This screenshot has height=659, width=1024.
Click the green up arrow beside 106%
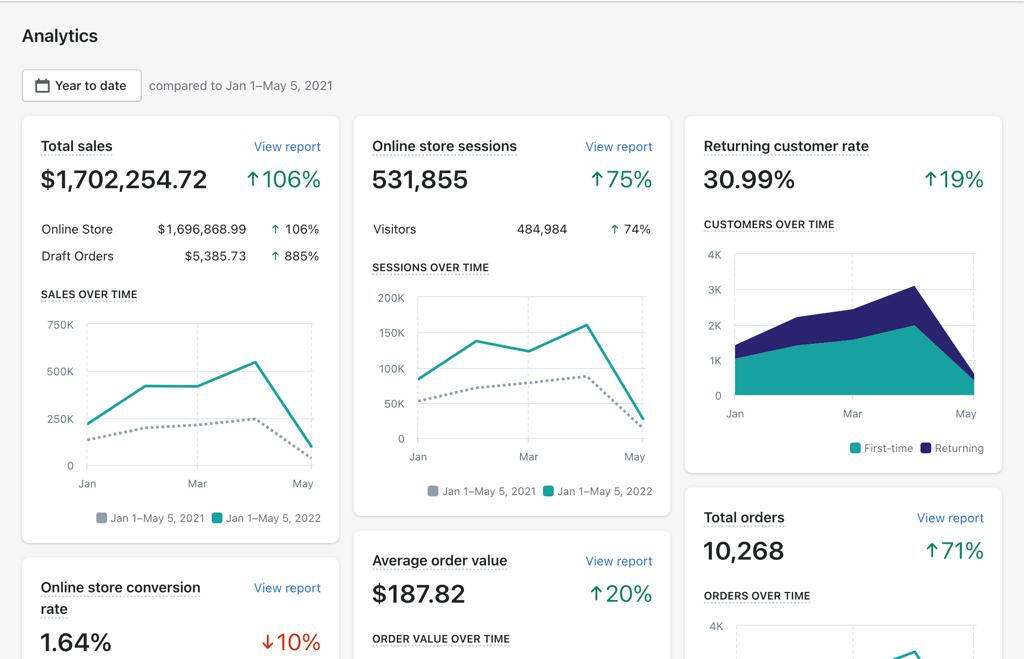253,179
